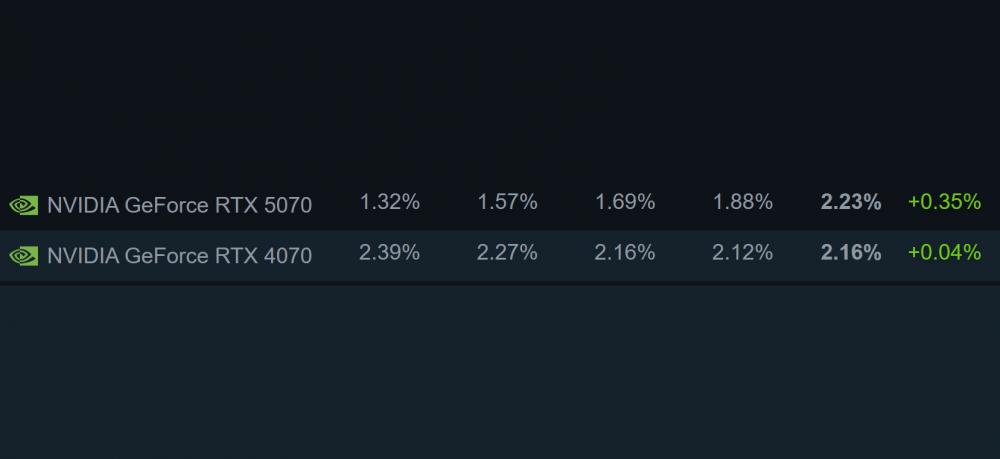Click the 2.27% figure in RTX 4070 row
This screenshot has width=1000, height=459.
507,253
